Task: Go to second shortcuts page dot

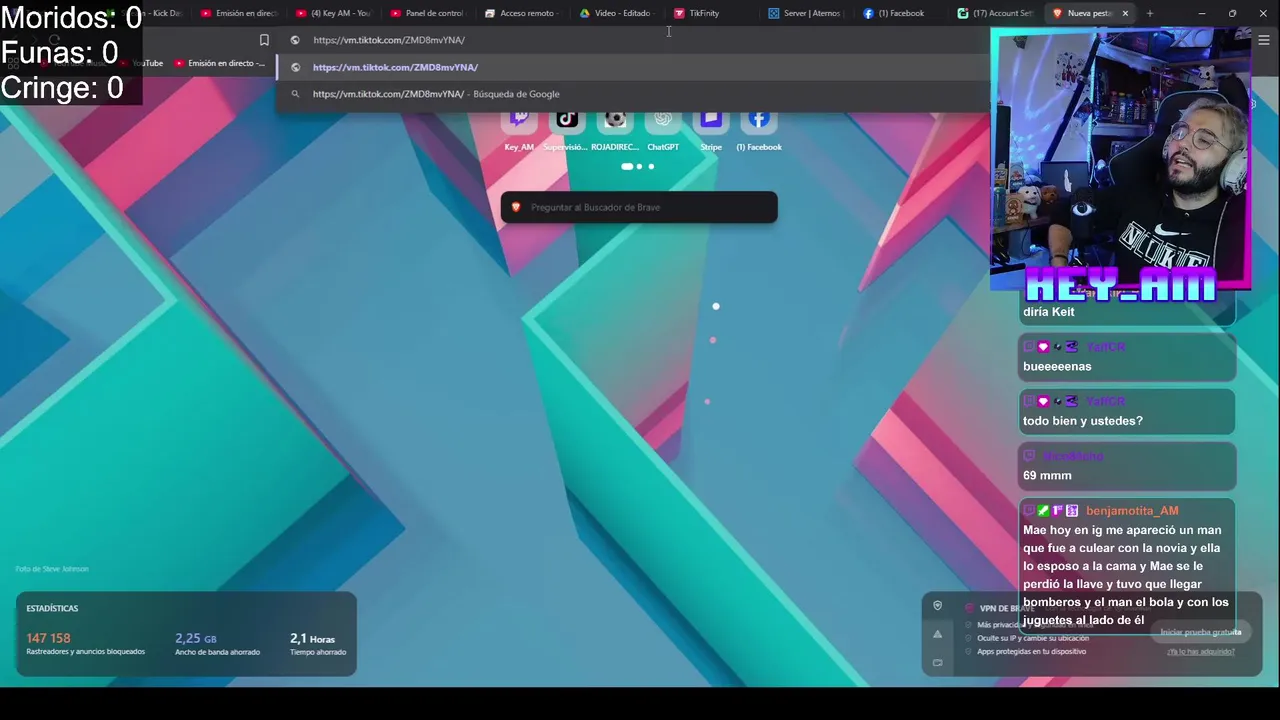Action: coord(640,166)
